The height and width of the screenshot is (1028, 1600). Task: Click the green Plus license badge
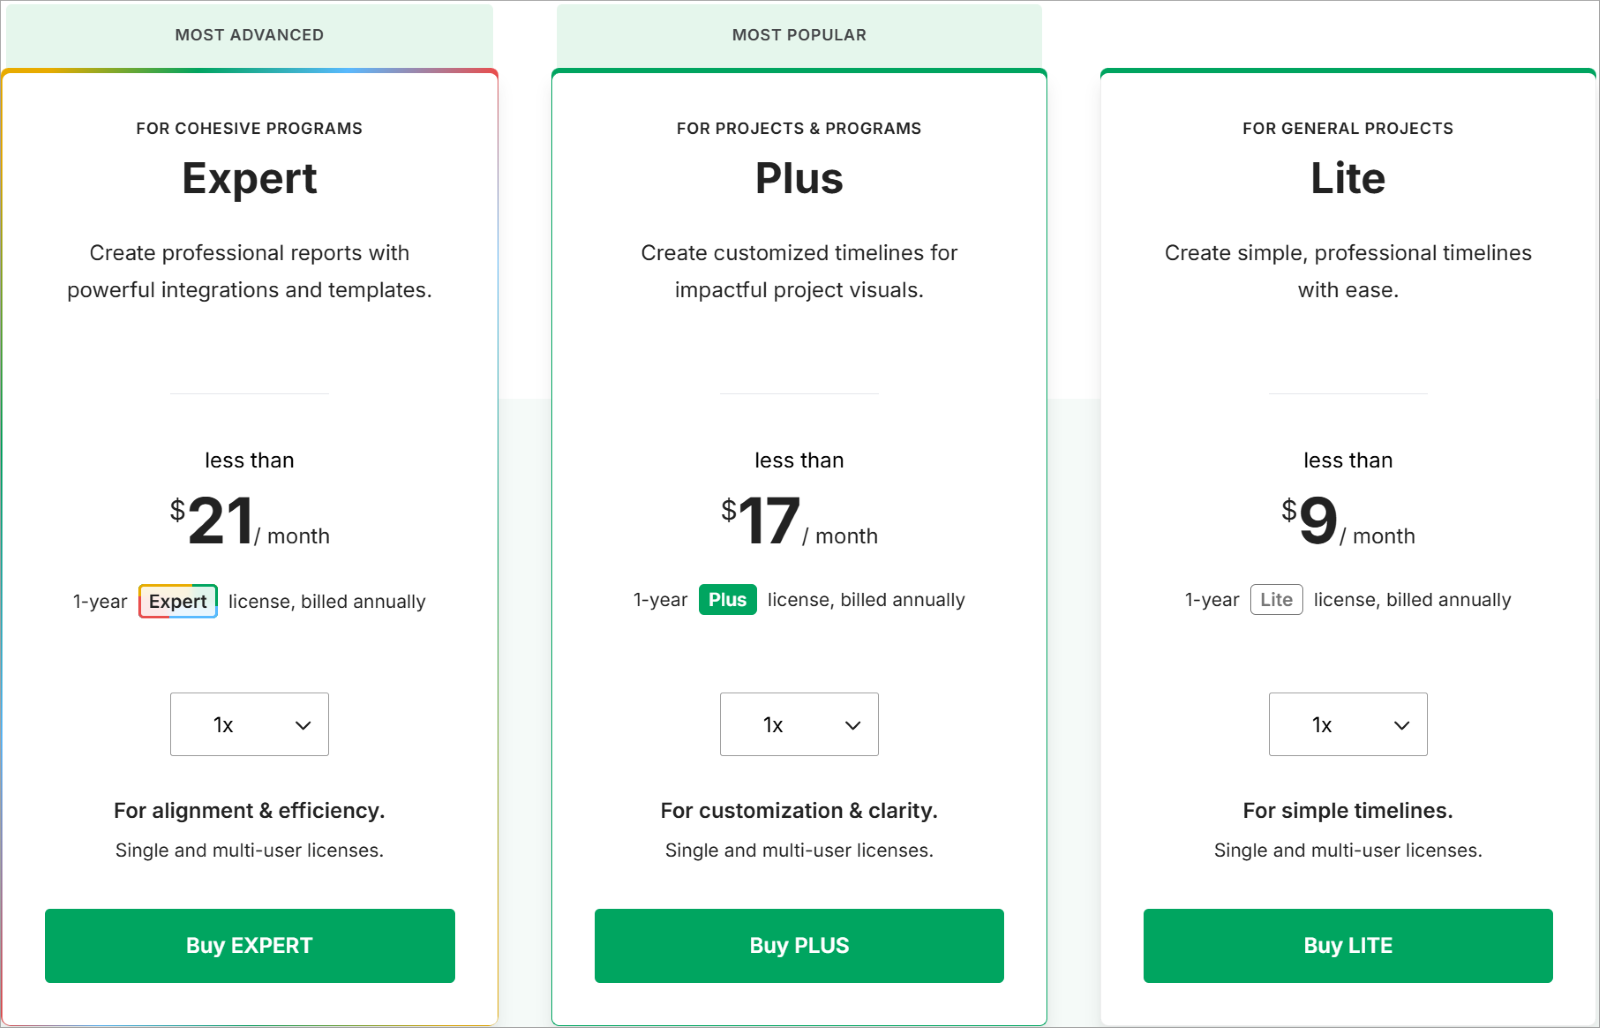click(x=727, y=600)
